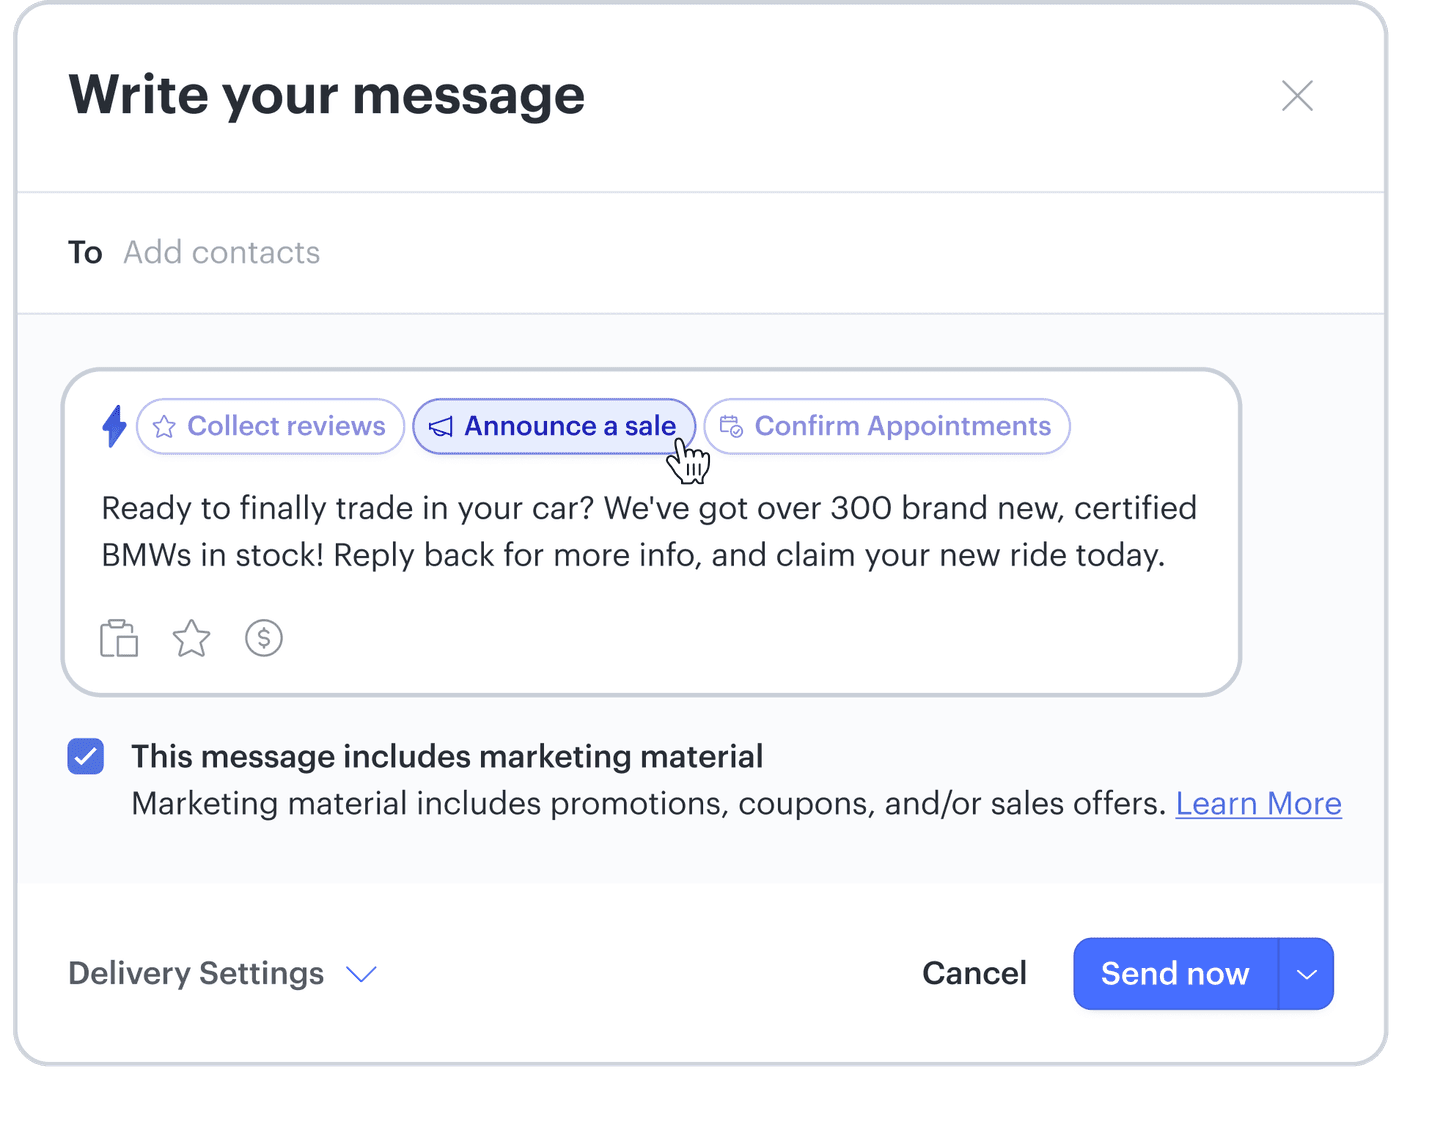The image size is (1440, 1131).
Task: Click the dollar sign payment icon
Action: pyautogui.click(x=264, y=638)
